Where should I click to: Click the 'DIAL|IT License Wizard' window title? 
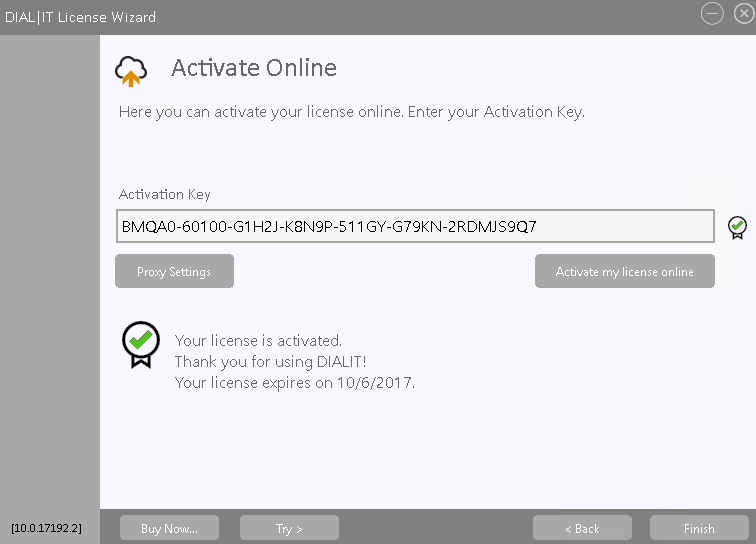click(80, 17)
